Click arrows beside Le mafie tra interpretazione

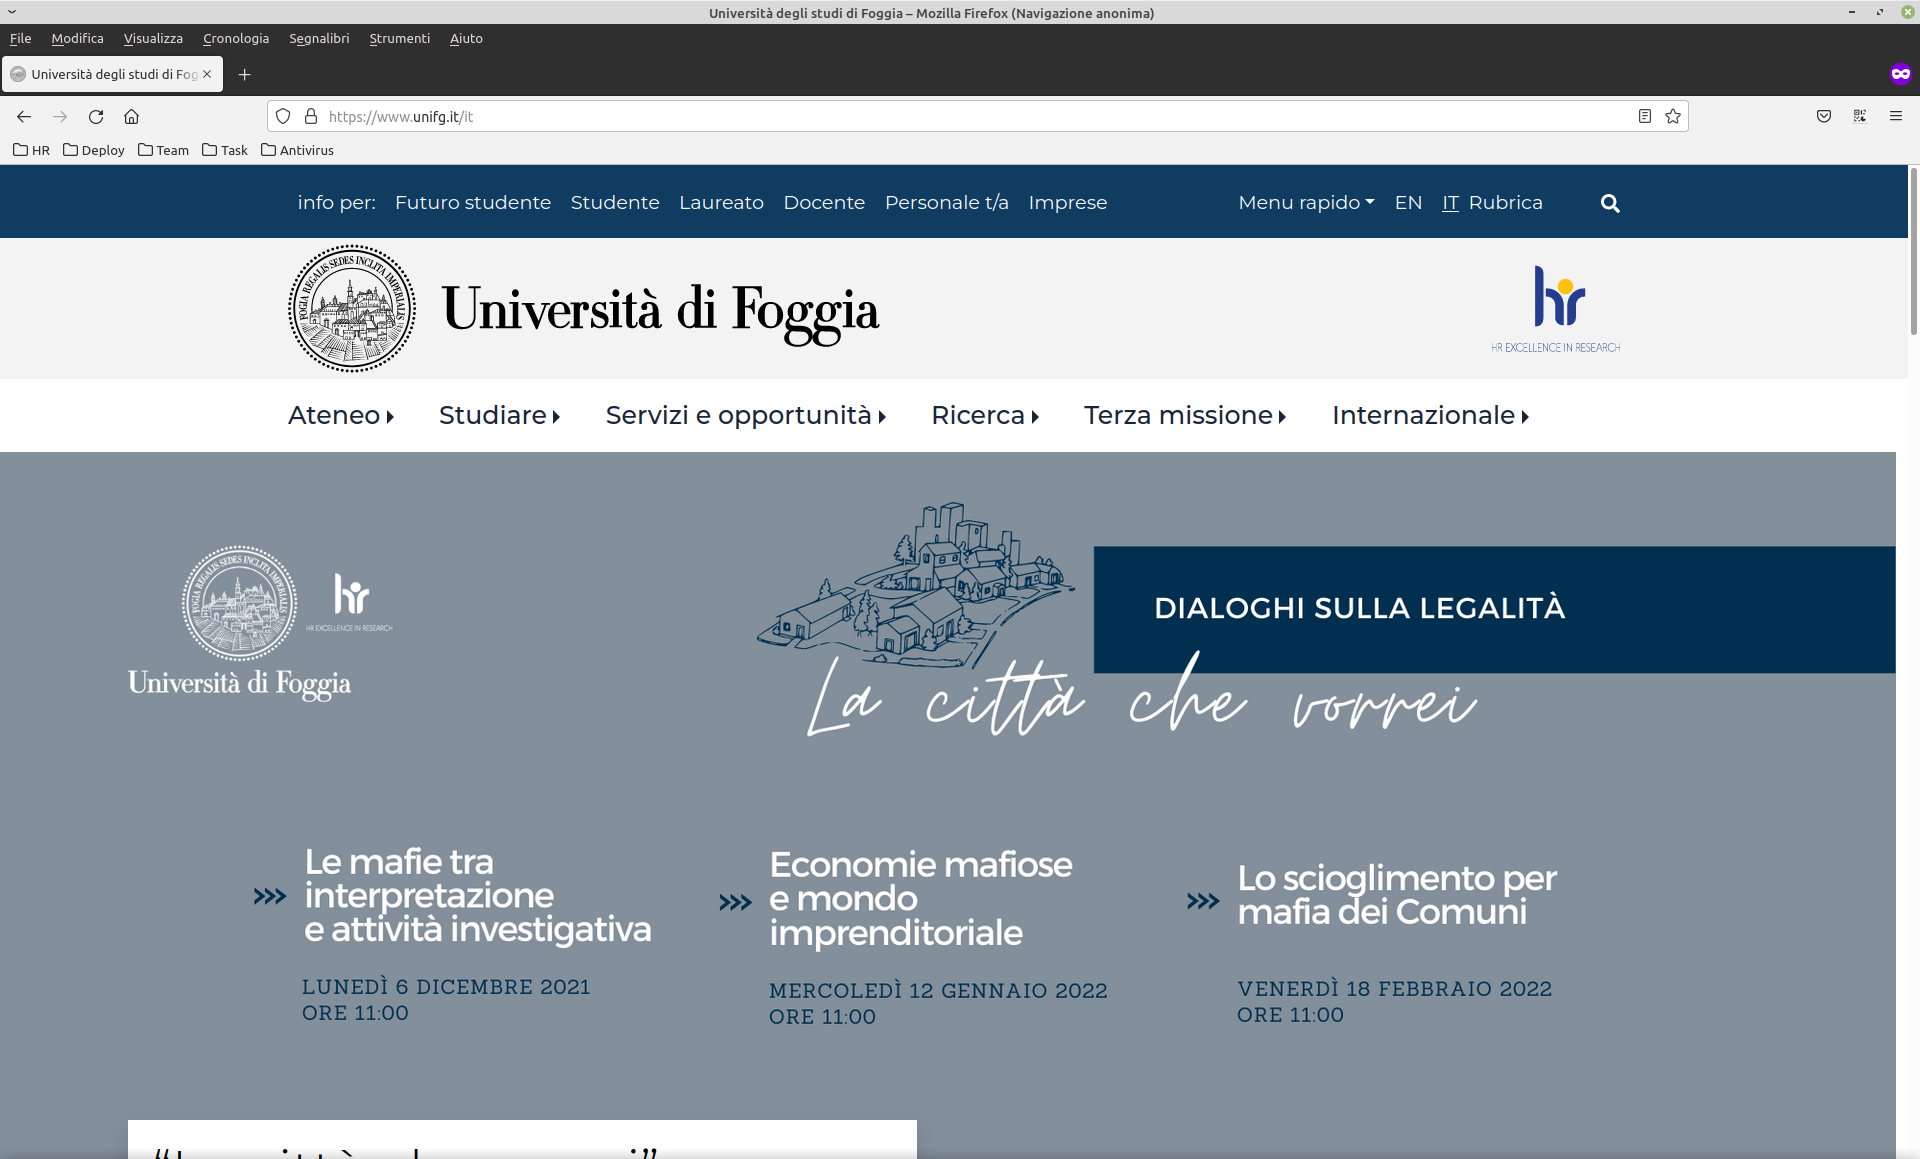click(270, 896)
